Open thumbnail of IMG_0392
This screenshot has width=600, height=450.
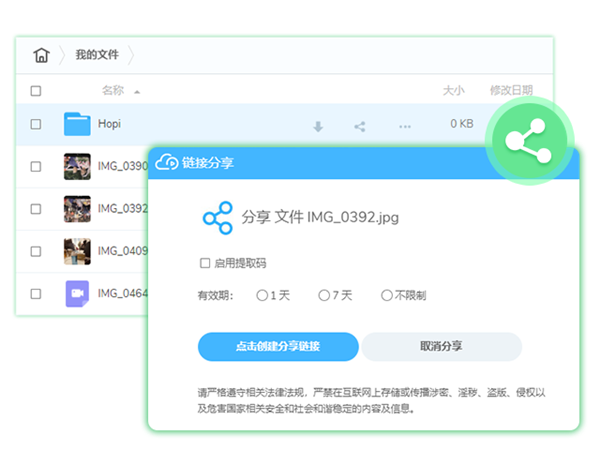[x=77, y=209]
